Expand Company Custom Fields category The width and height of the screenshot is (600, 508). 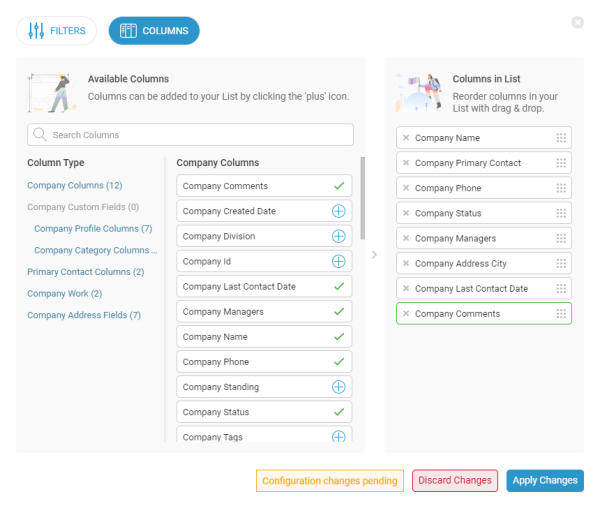tap(83, 207)
